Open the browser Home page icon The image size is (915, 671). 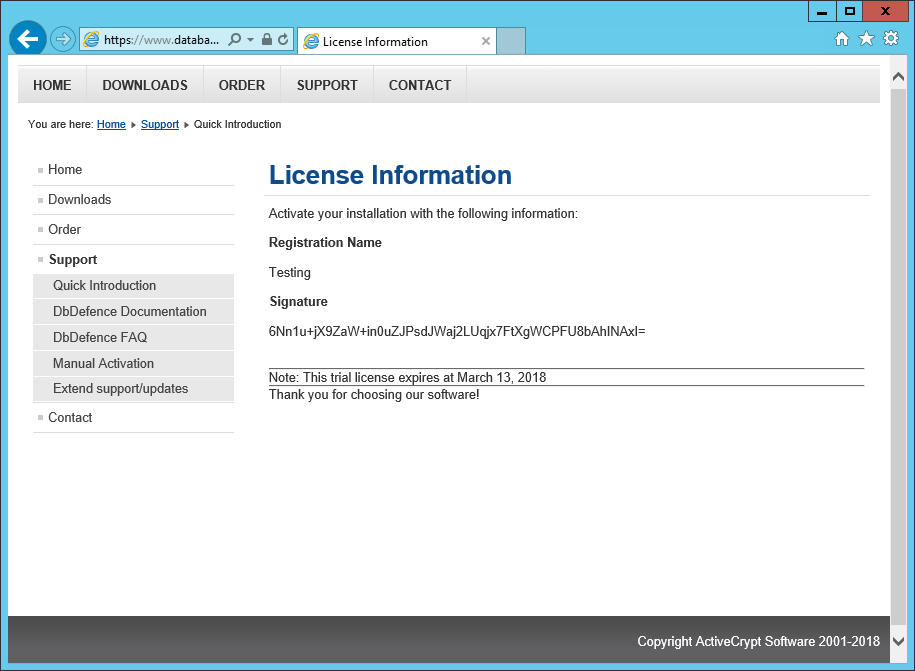(x=842, y=39)
